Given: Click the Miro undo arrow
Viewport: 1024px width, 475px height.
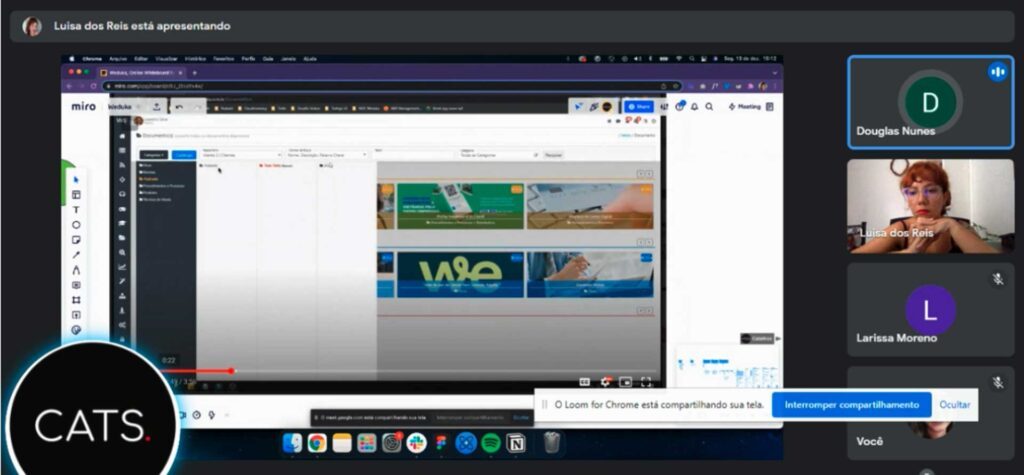Looking at the screenshot, I should [179, 106].
